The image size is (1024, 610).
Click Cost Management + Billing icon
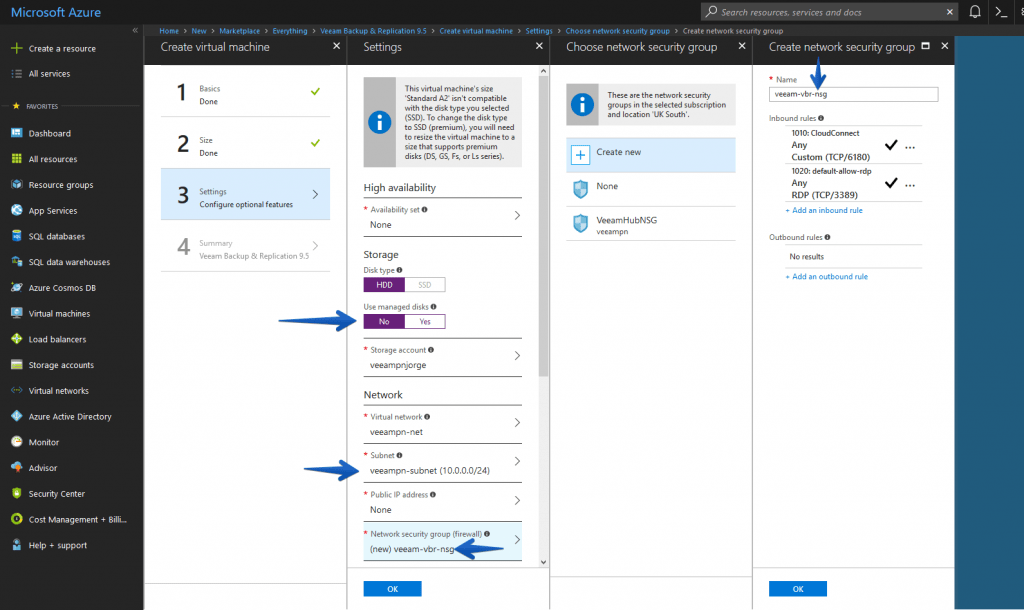click(17, 519)
